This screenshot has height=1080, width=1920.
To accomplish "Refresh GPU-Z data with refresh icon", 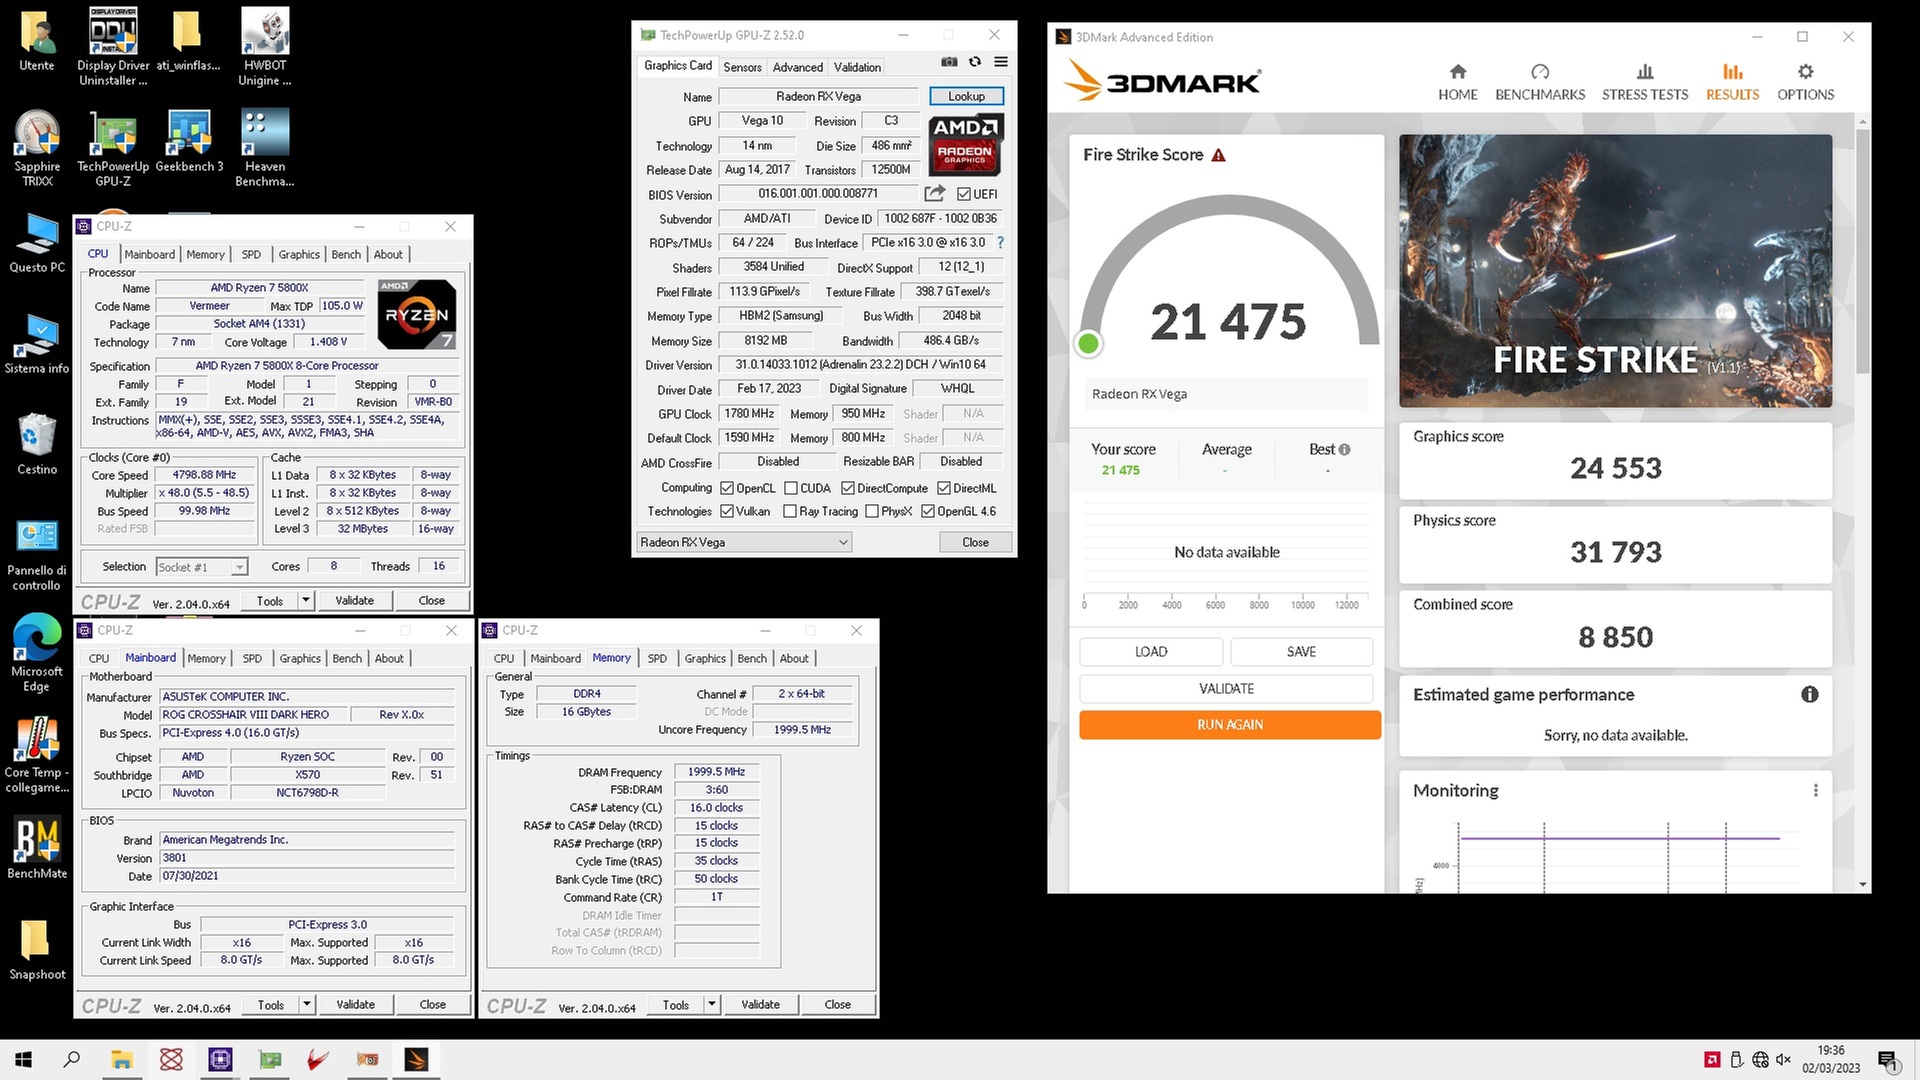I will (x=975, y=62).
